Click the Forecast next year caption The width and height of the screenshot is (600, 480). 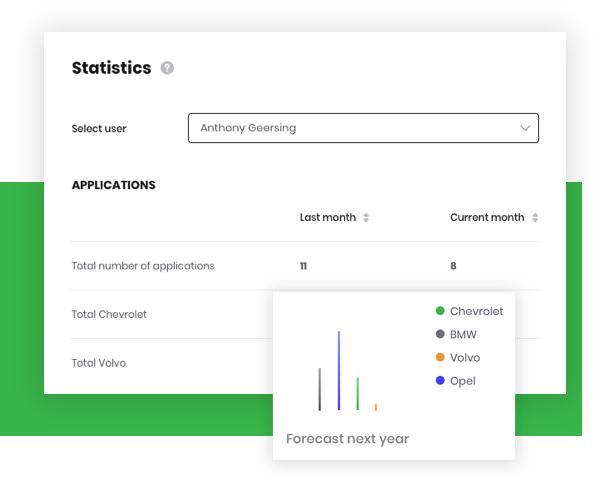click(x=347, y=439)
